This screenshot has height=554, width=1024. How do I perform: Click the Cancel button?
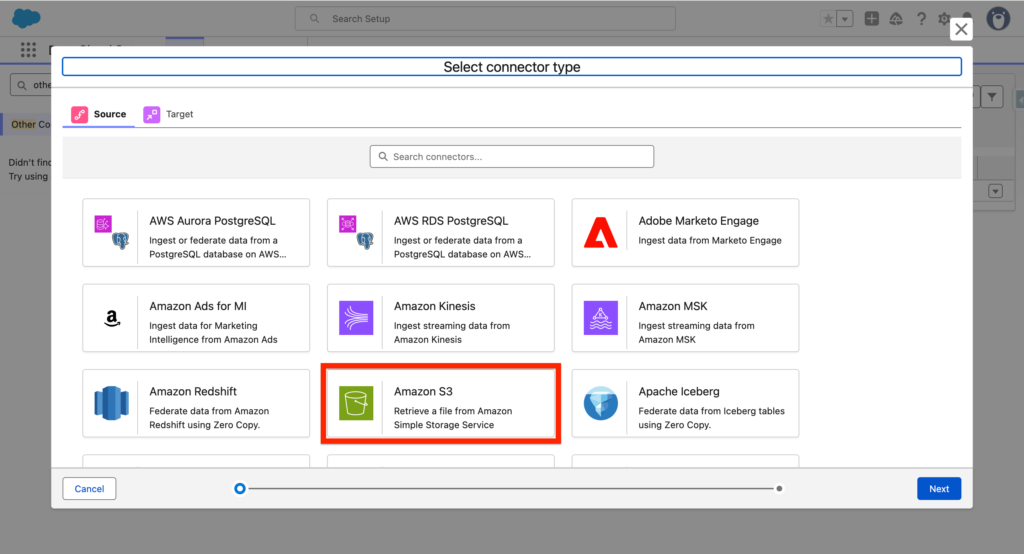point(89,489)
